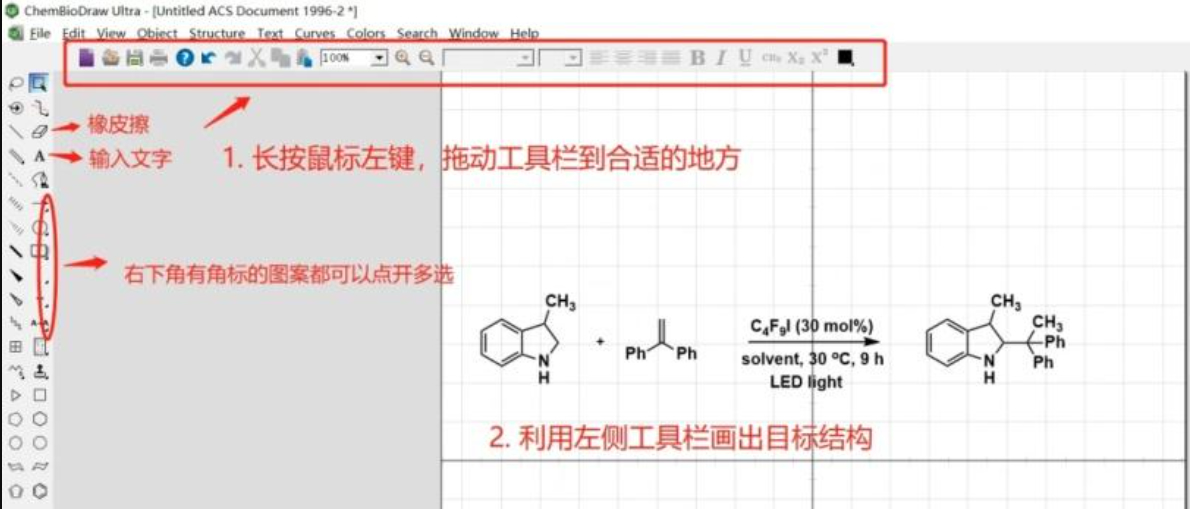Click the black color swatch in toolbar
The image size is (1190, 509).
pyautogui.click(x=845, y=58)
